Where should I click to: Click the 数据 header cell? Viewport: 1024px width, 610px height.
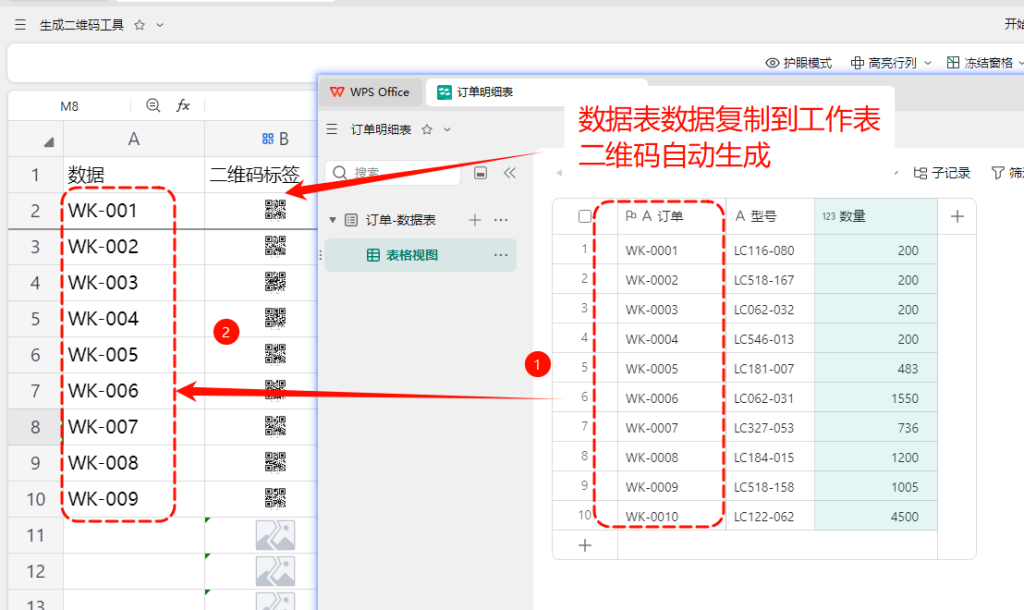pyautogui.click(x=134, y=174)
